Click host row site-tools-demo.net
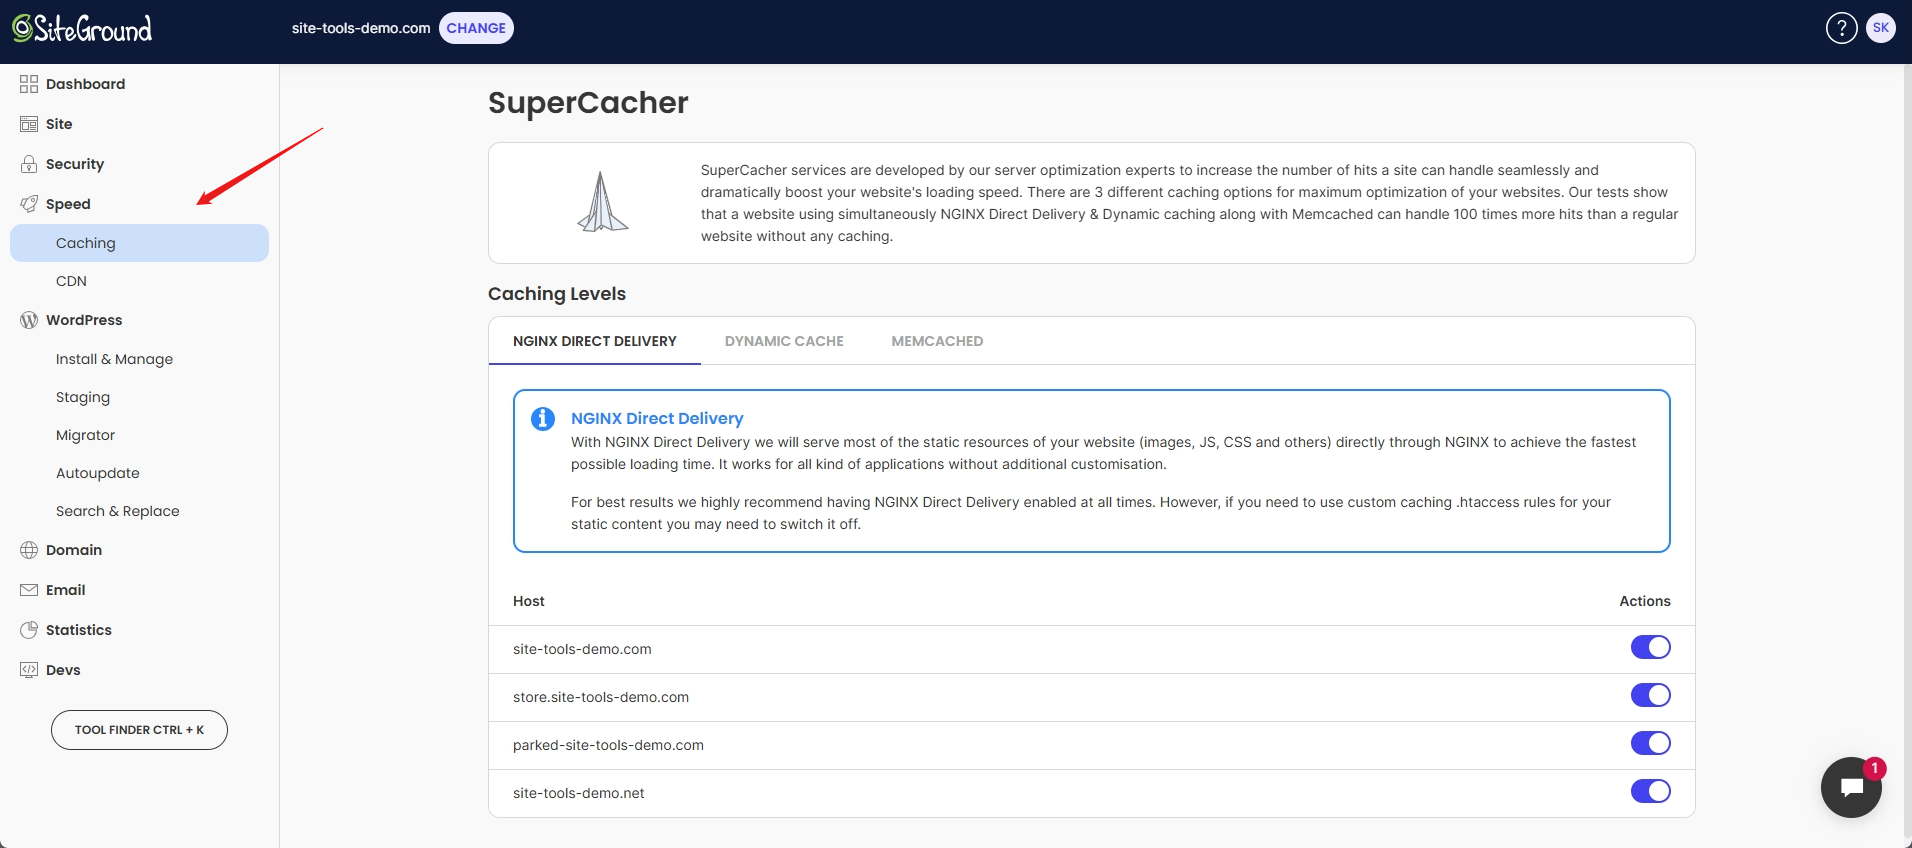This screenshot has height=848, width=1912. point(1091,793)
